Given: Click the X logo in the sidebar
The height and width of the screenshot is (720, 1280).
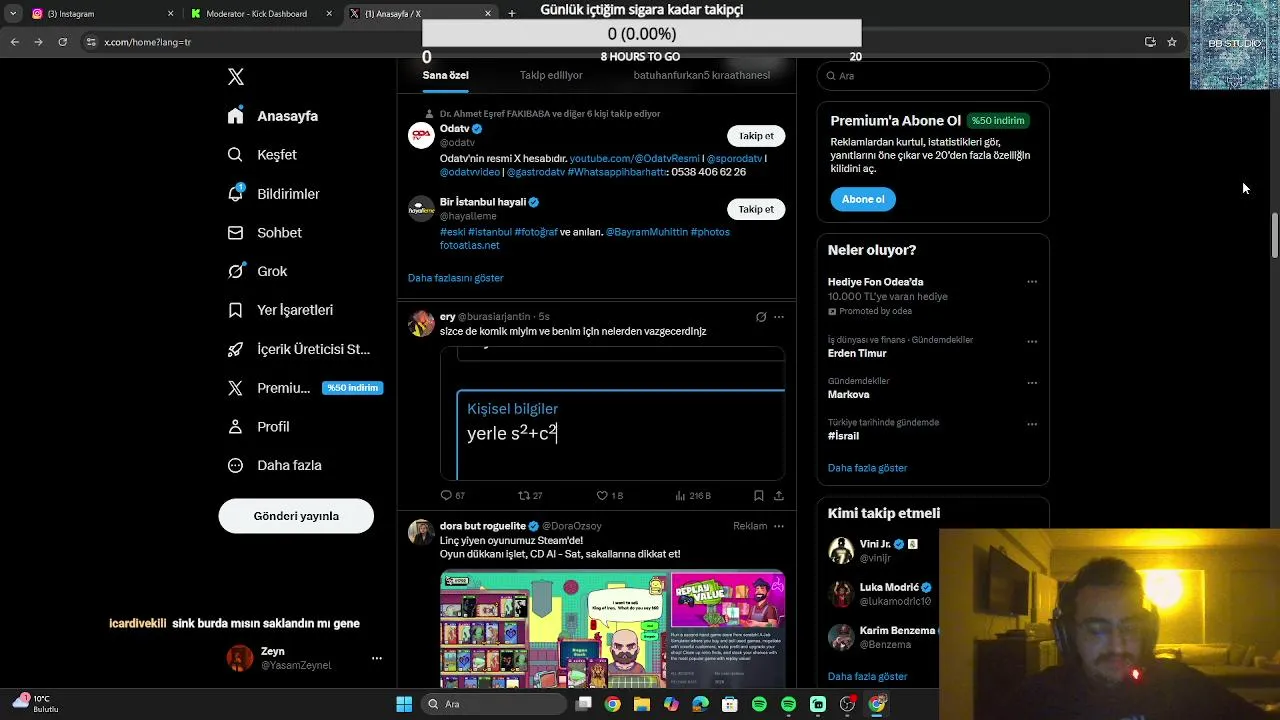Looking at the screenshot, I should coord(236,77).
